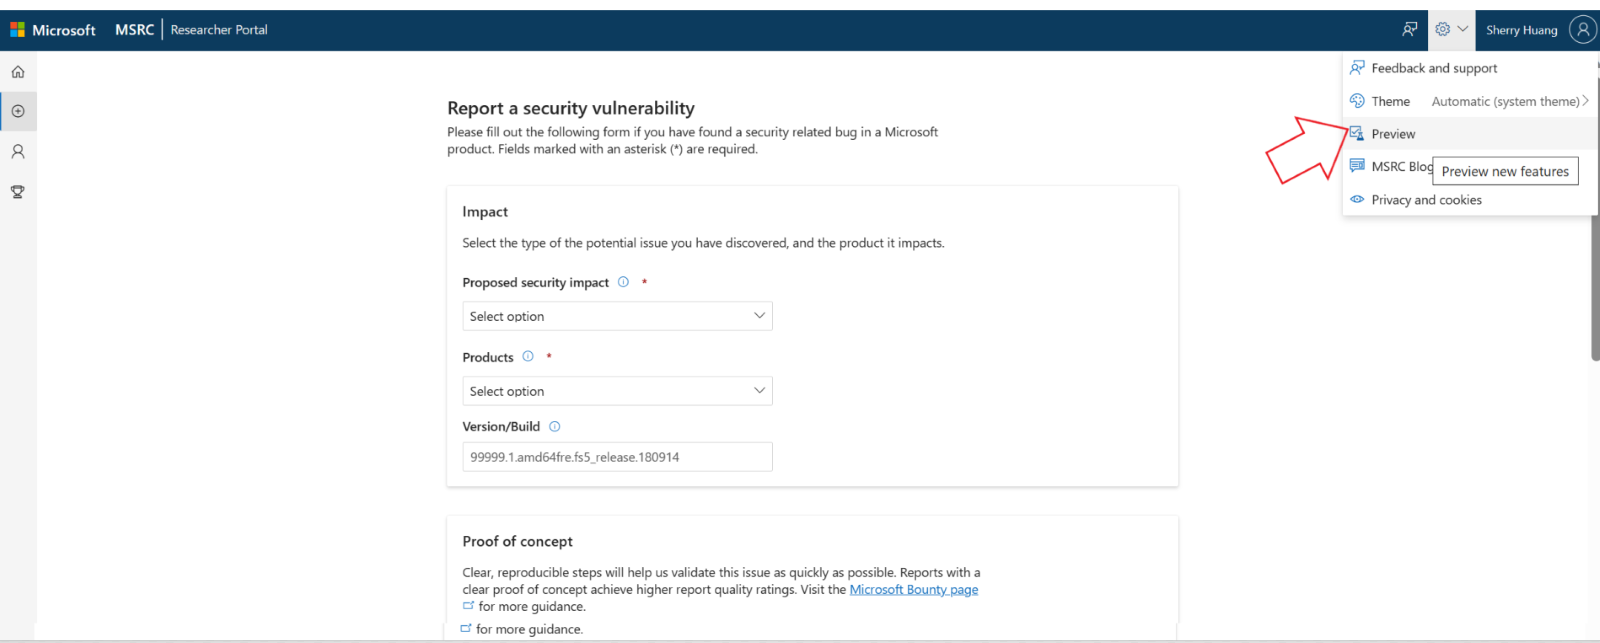Click info icon next to Products label
The height and width of the screenshot is (643, 1600).
click(x=528, y=356)
